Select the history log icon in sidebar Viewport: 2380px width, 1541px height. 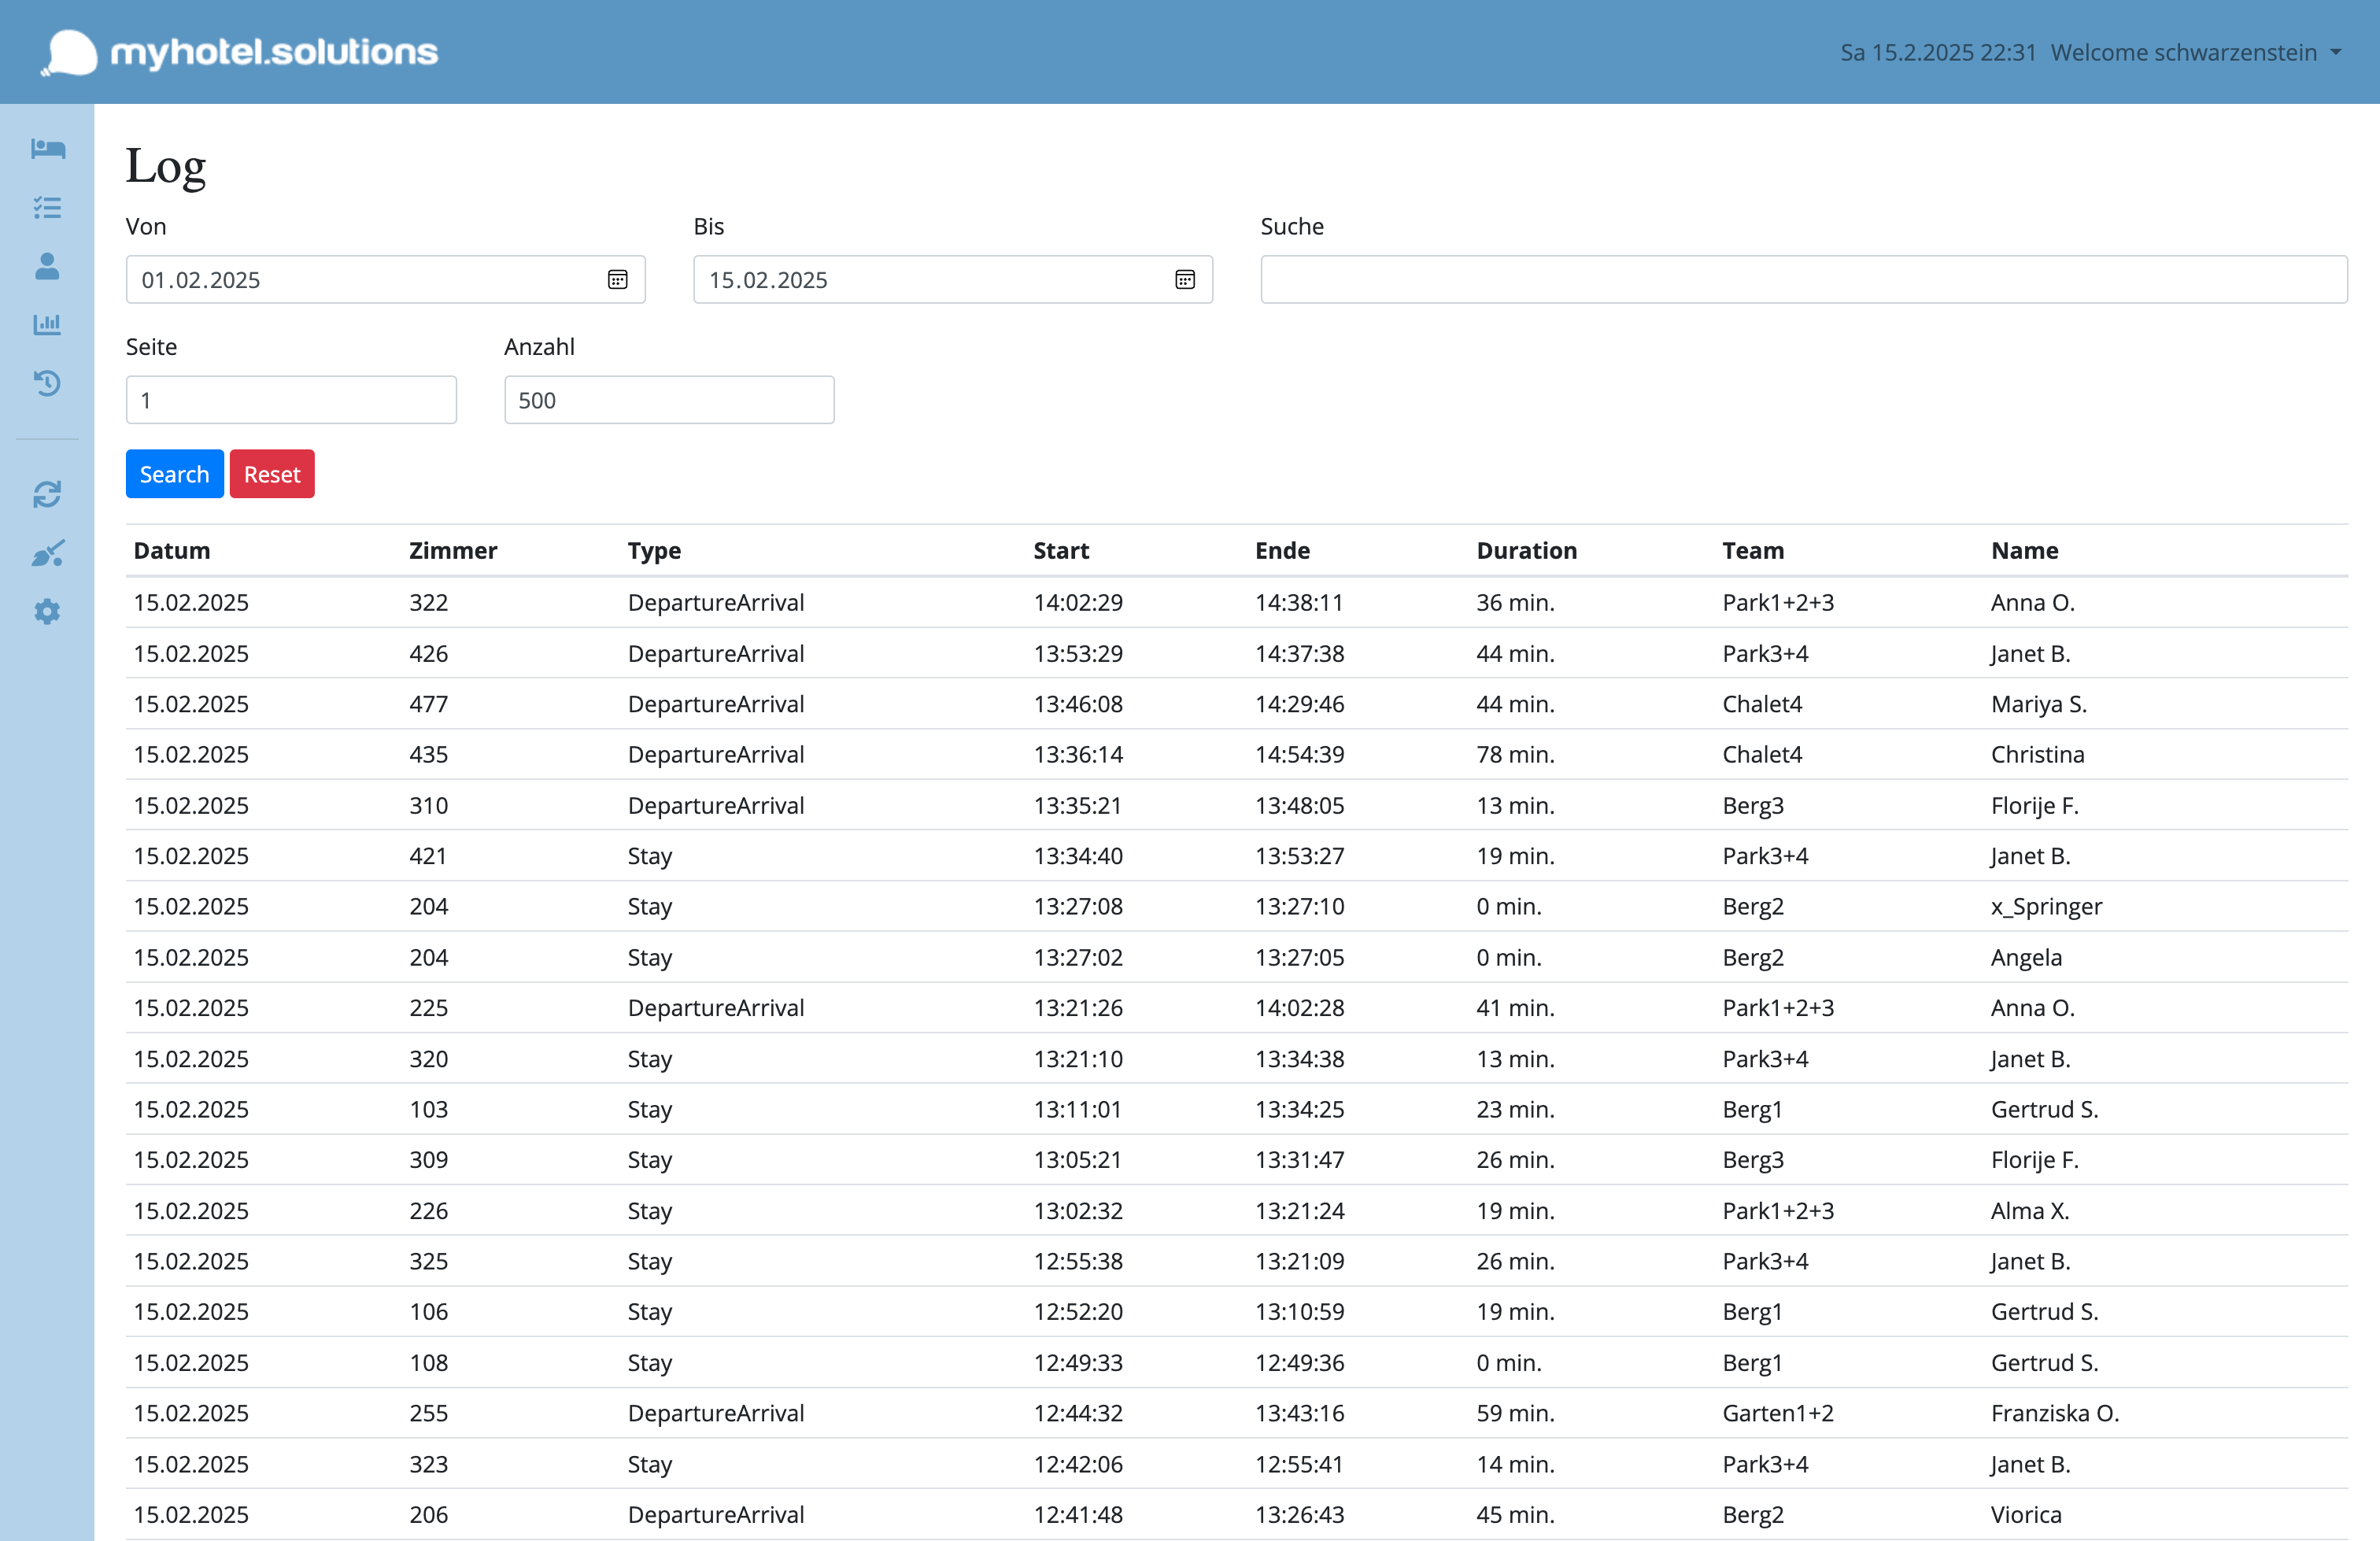pos(47,383)
